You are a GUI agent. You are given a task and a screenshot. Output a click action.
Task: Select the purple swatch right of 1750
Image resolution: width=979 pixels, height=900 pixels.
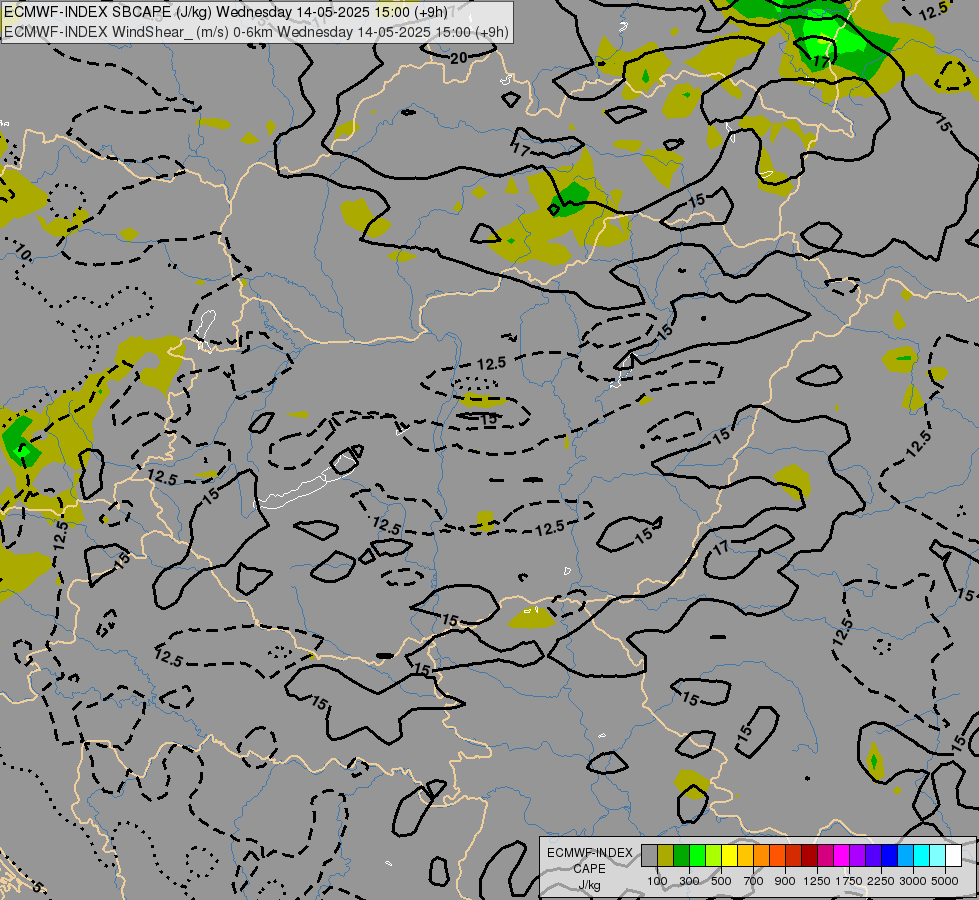[857, 855]
